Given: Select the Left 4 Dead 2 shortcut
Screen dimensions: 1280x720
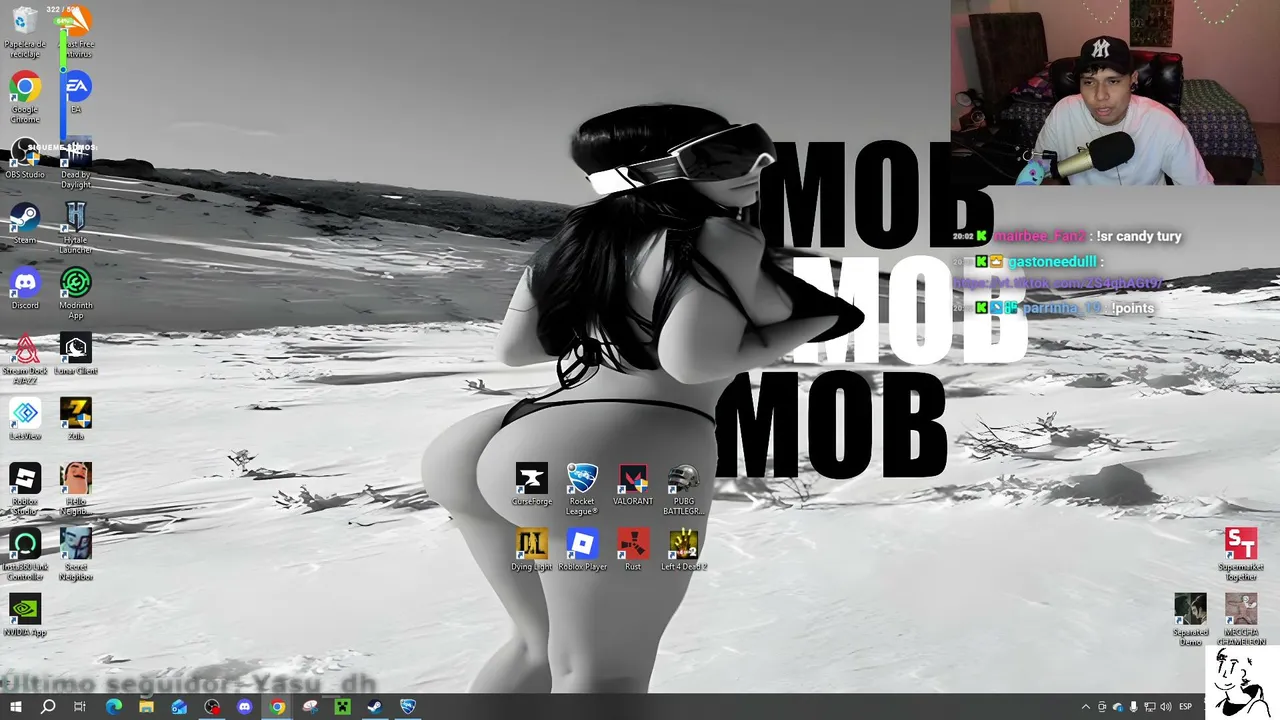Looking at the screenshot, I should pos(684,549).
